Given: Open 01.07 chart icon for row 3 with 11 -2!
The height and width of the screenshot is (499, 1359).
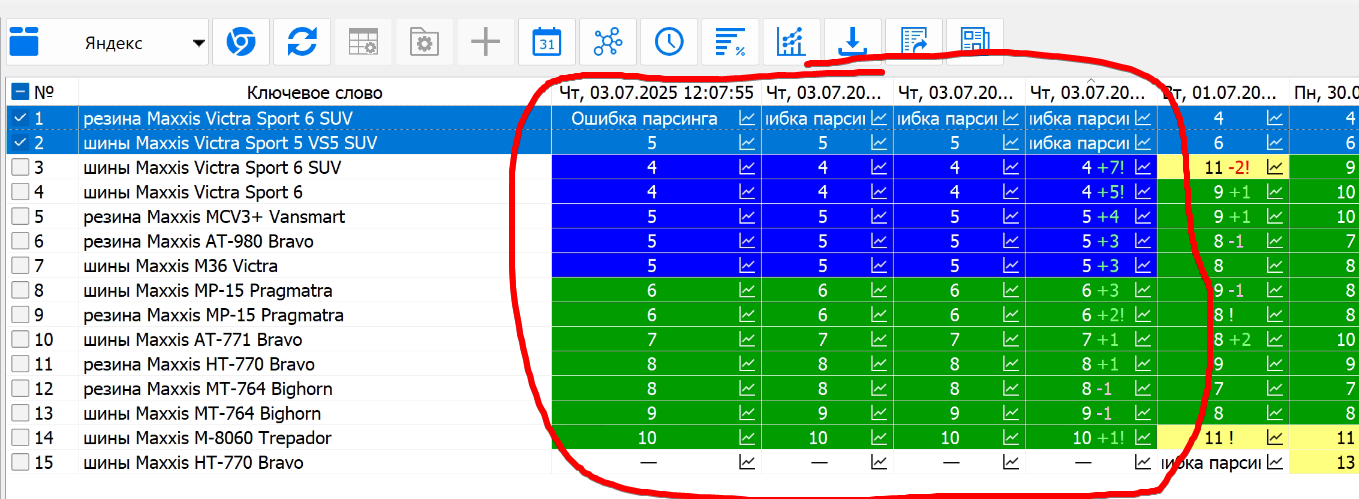Looking at the screenshot, I should (1275, 168).
